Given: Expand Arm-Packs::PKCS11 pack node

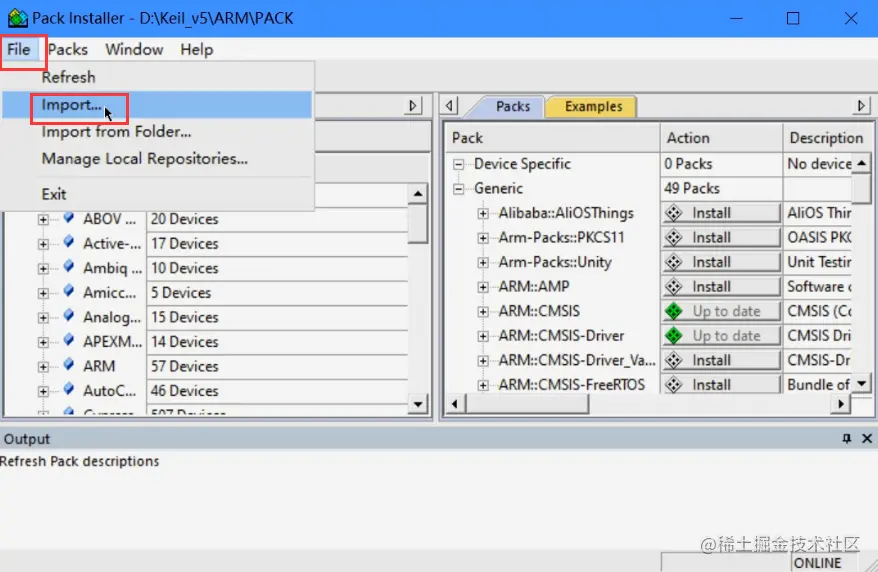Looking at the screenshot, I should [483, 238].
